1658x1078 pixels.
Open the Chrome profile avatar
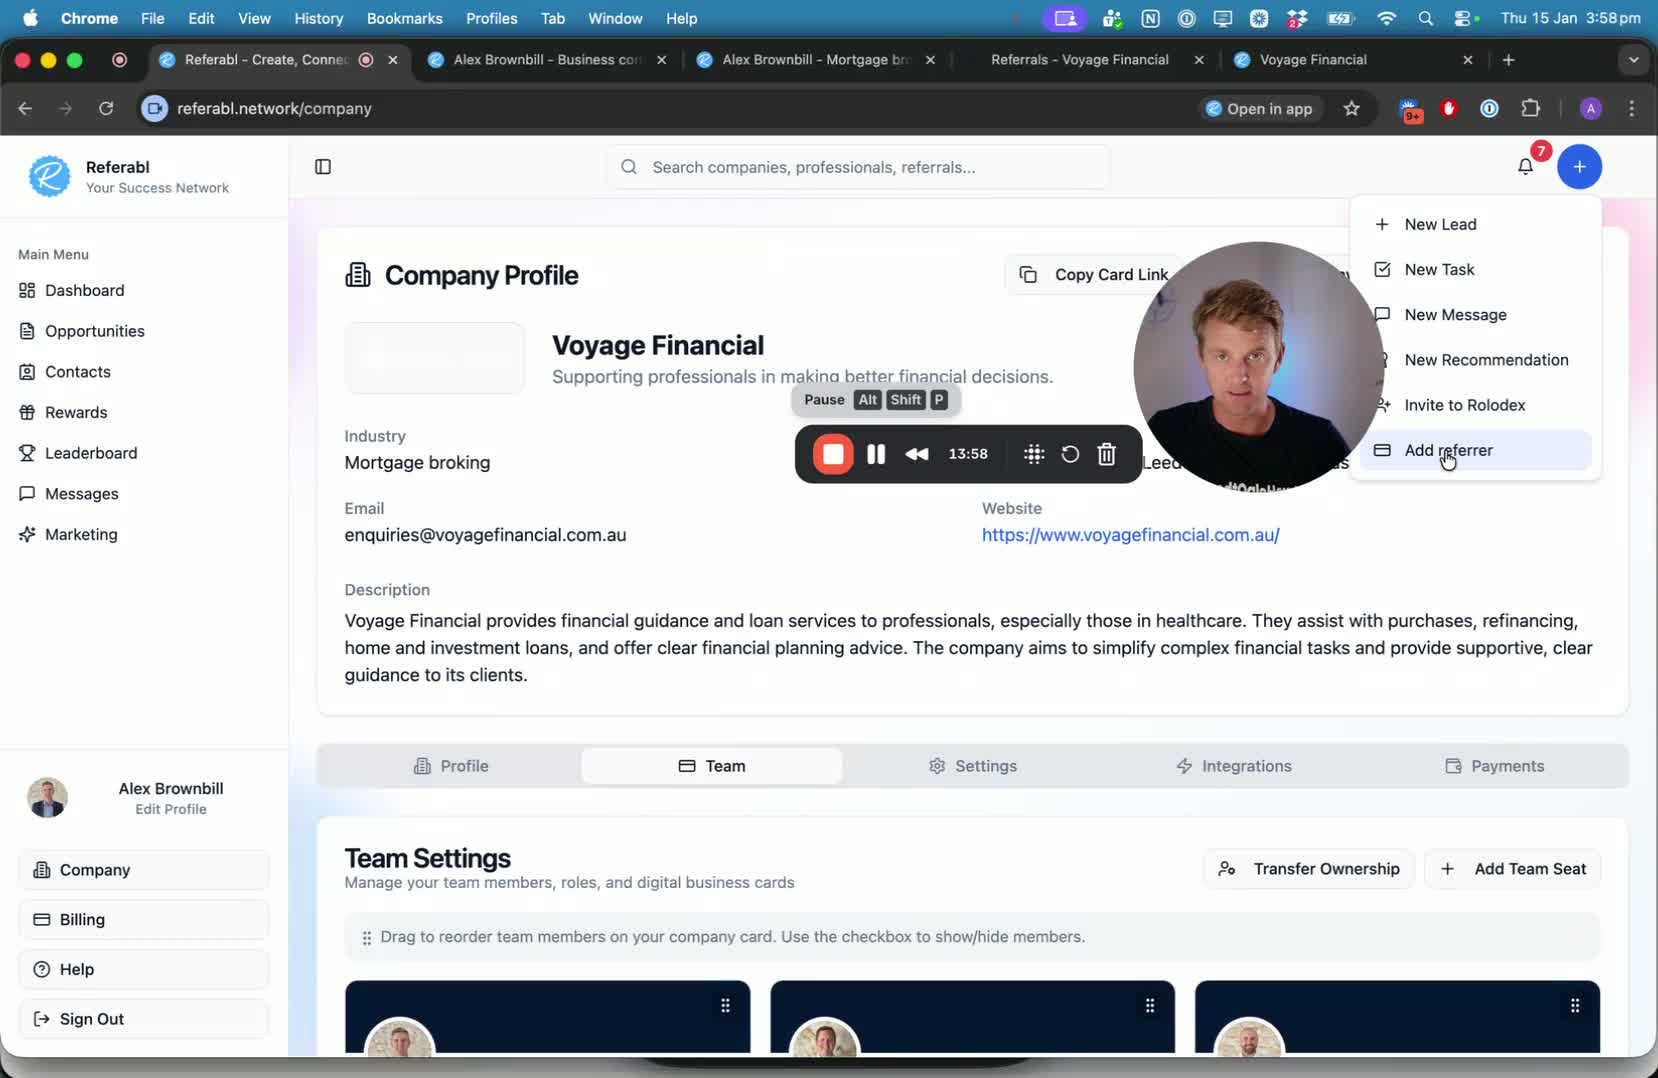tap(1591, 109)
